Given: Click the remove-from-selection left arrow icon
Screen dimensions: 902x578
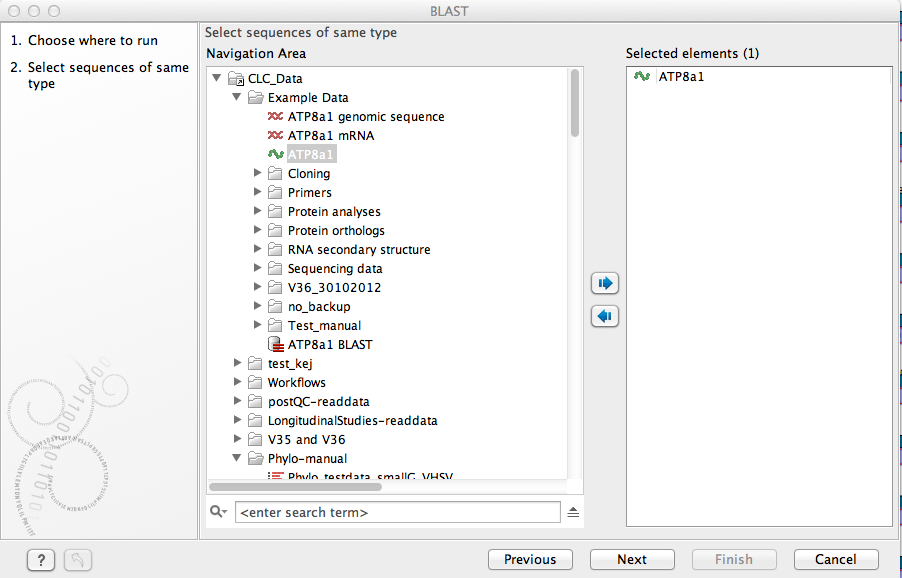Looking at the screenshot, I should pos(605,317).
